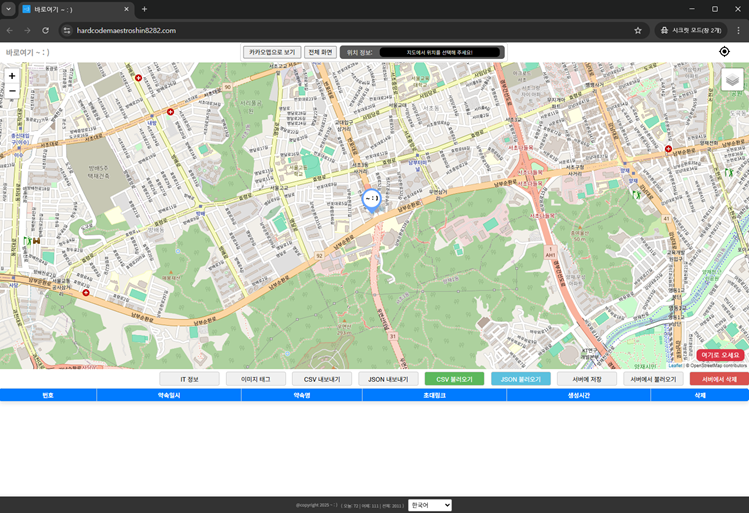Click 약속명 table column header
Viewport: 749px width, 513px height.
(x=302, y=395)
